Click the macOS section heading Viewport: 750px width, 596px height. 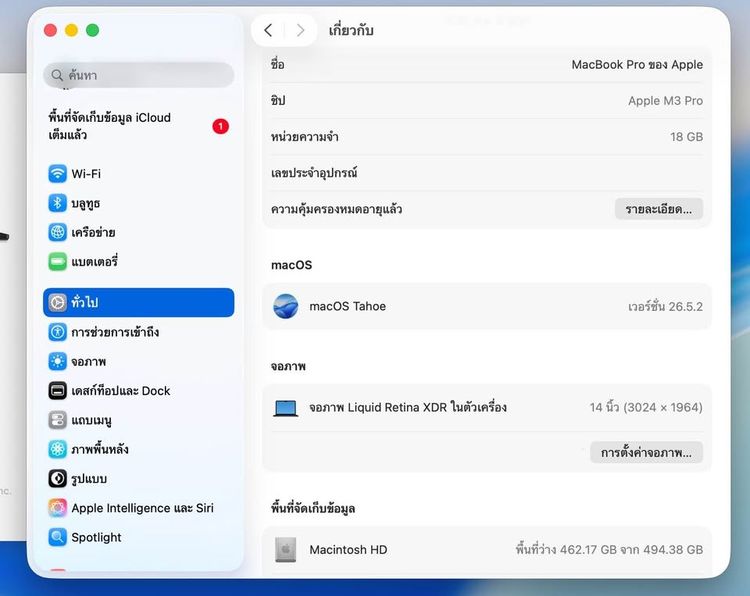pos(291,265)
